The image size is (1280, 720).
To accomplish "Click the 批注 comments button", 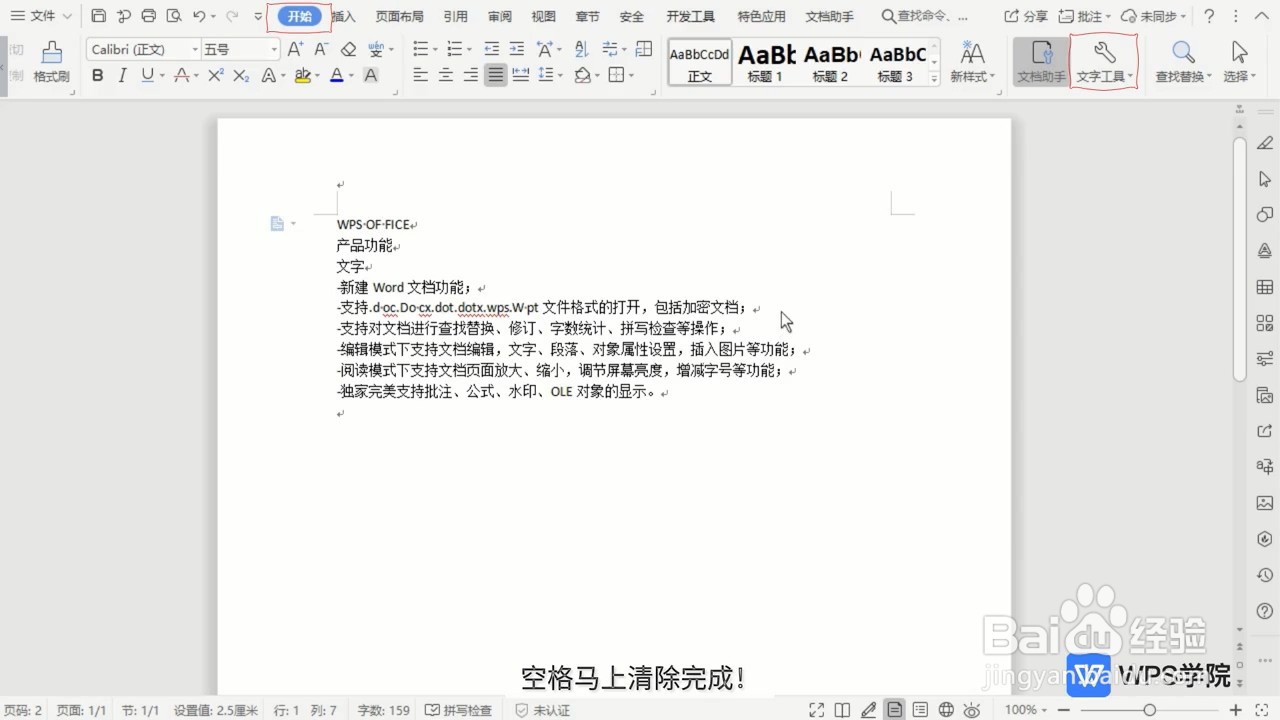I will click(1084, 16).
